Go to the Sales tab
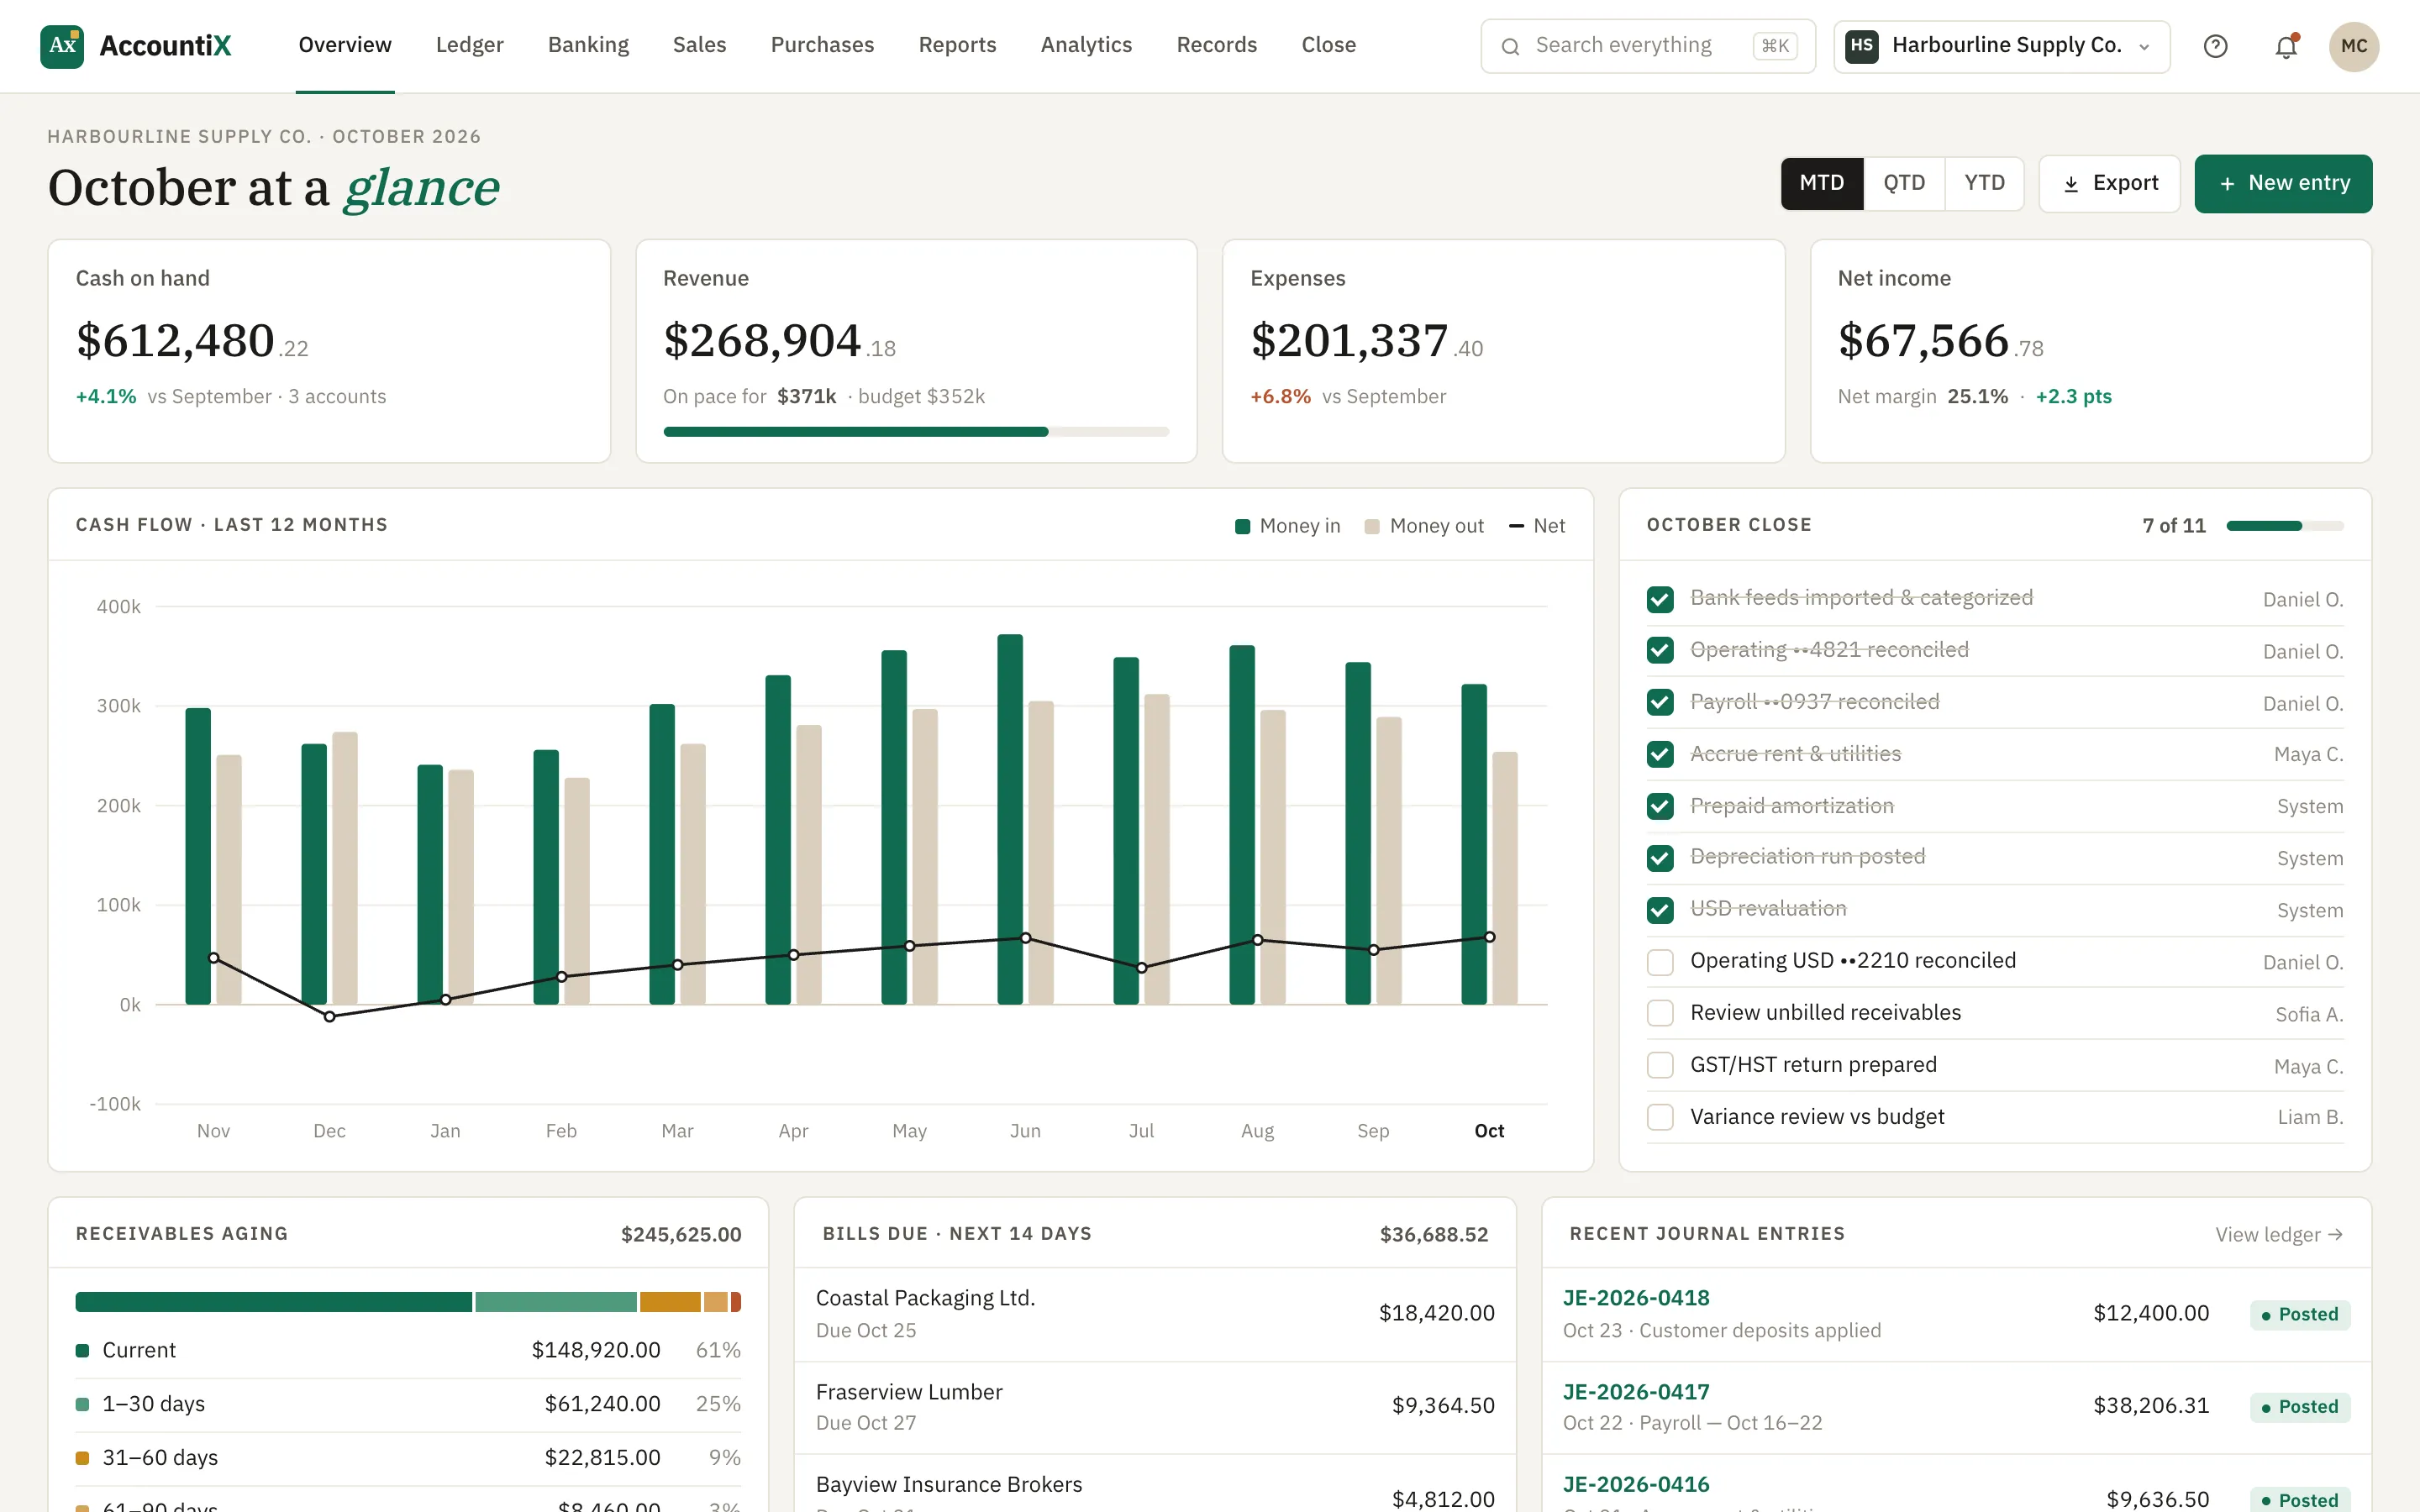Screen dimensions: 2420x1512 point(699,45)
